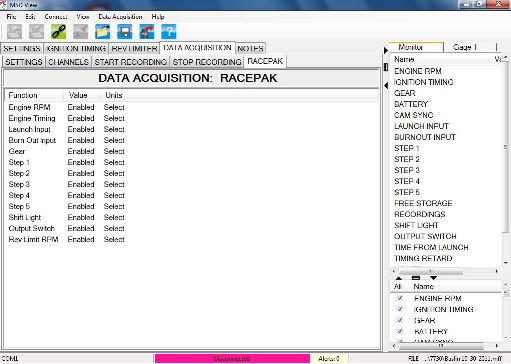
Task: Click the right-pointing arrow left of Monitor tab
Action: (x=386, y=51)
